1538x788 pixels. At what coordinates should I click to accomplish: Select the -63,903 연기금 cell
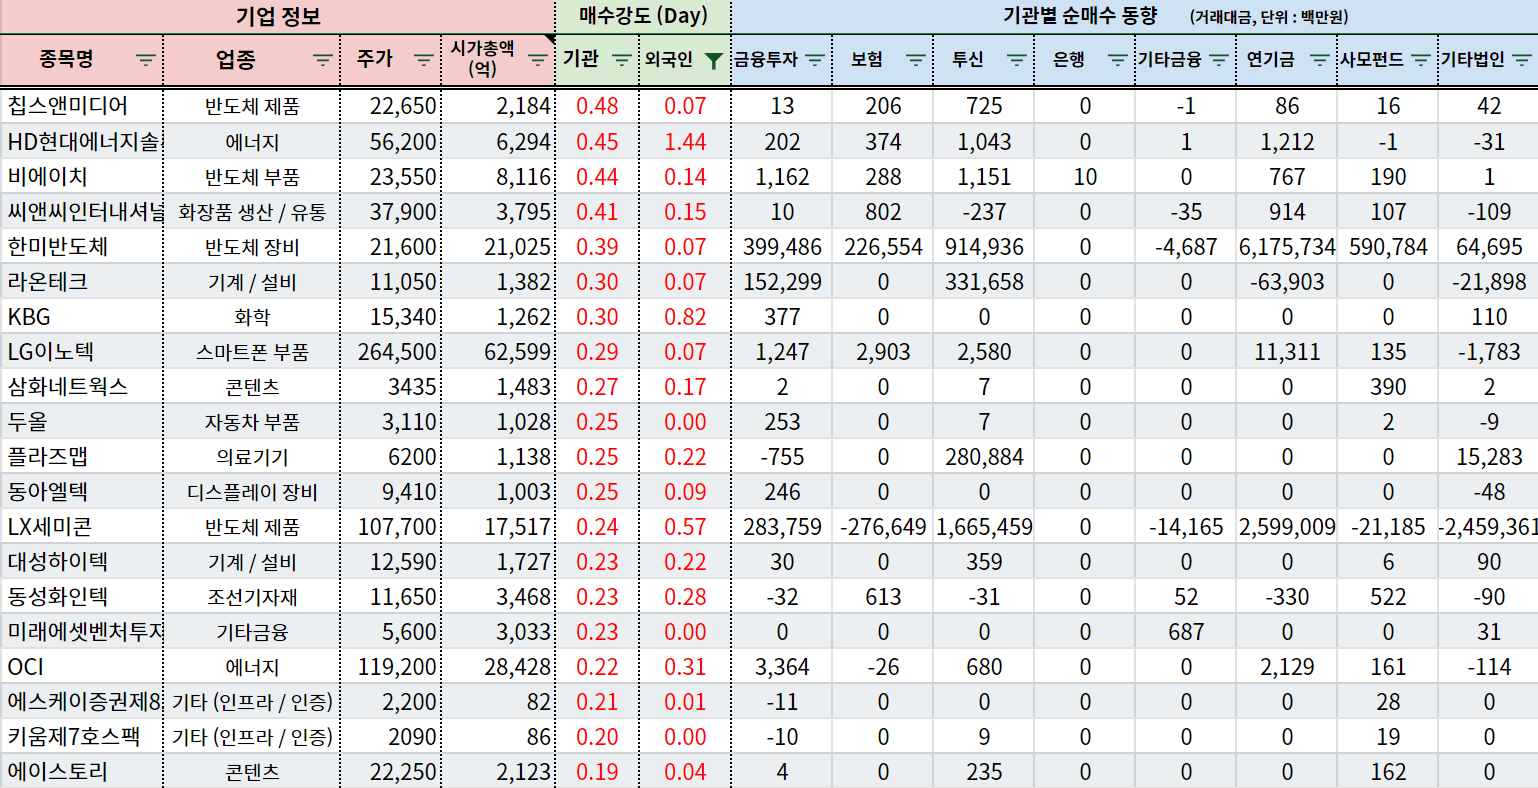click(x=1287, y=281)
